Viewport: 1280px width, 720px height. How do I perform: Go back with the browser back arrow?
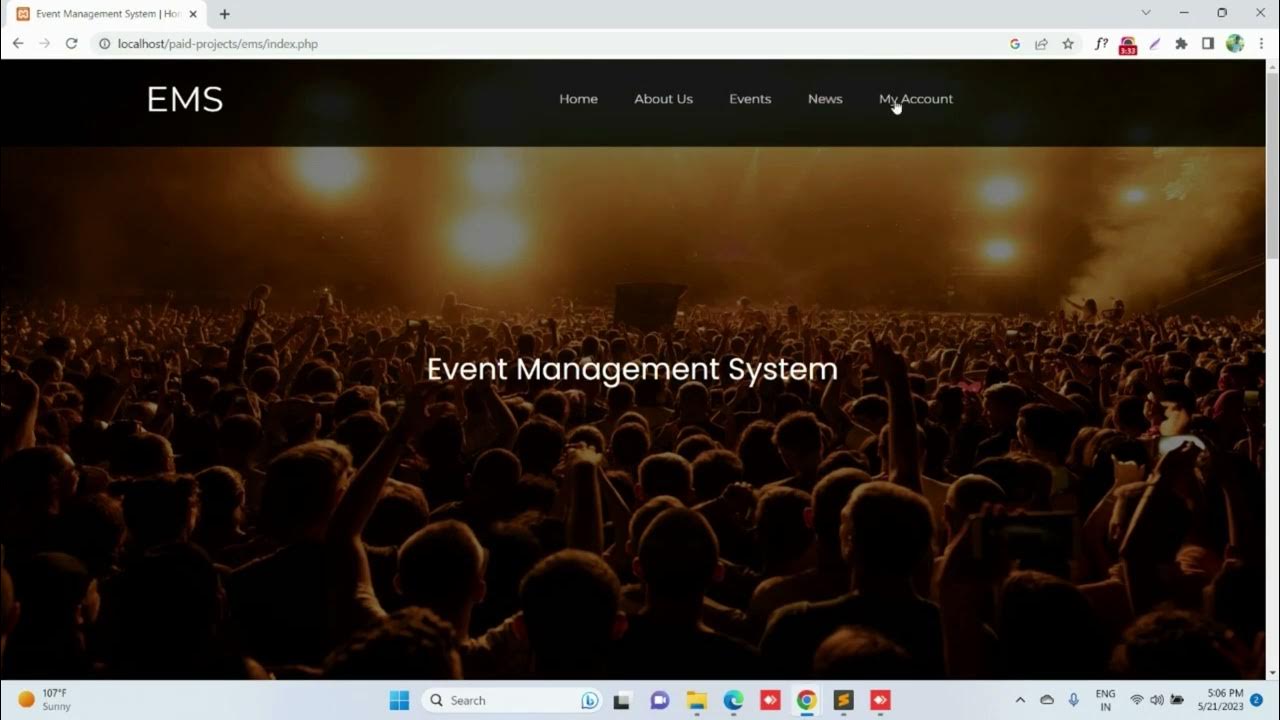[x=18, y=43]
